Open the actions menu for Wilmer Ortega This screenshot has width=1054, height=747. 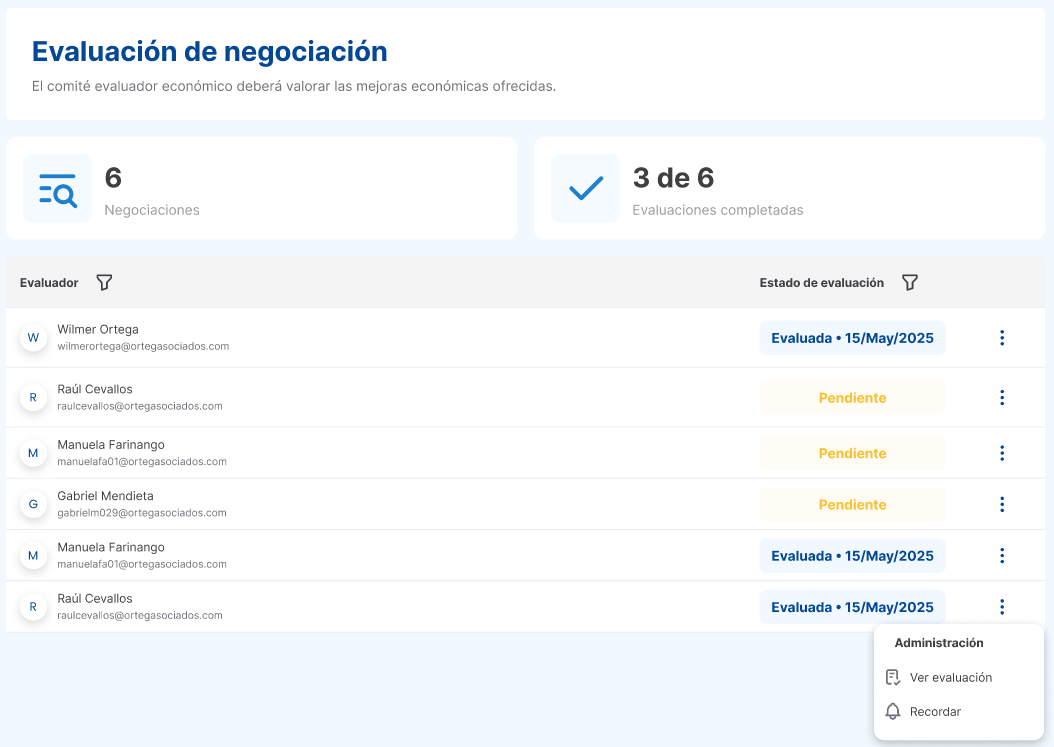pyautogui.click(x=1002, y=337)
